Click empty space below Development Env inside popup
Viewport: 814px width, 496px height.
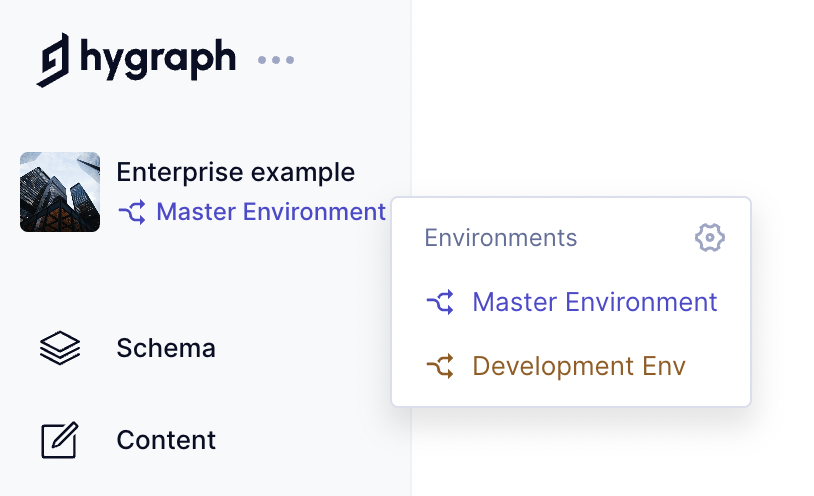tap(570, 394)
